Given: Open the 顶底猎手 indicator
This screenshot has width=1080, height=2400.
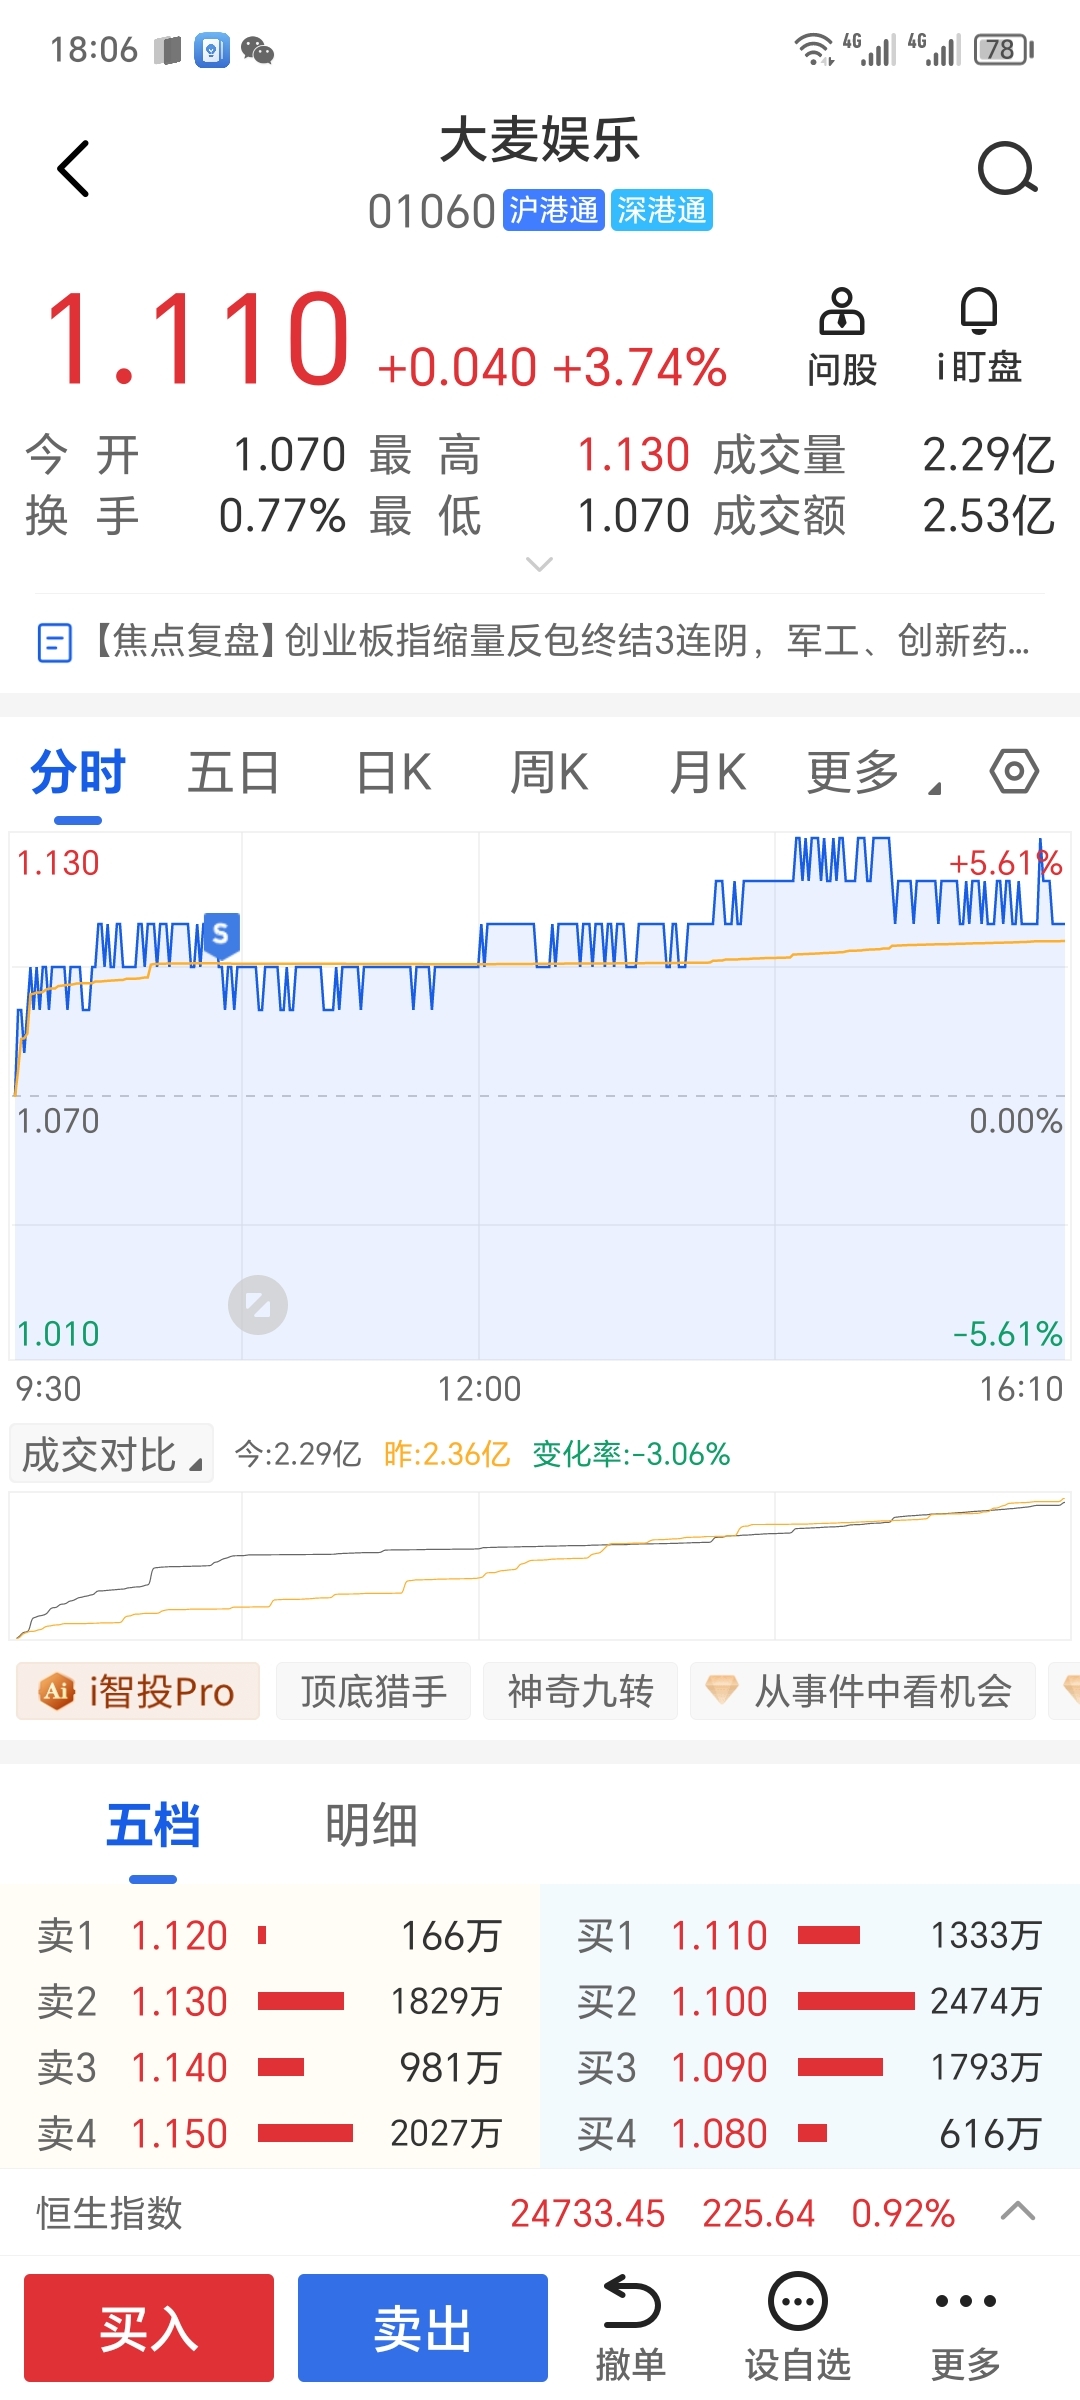Looking at the screenshot, I should [x=373, y=1692].
